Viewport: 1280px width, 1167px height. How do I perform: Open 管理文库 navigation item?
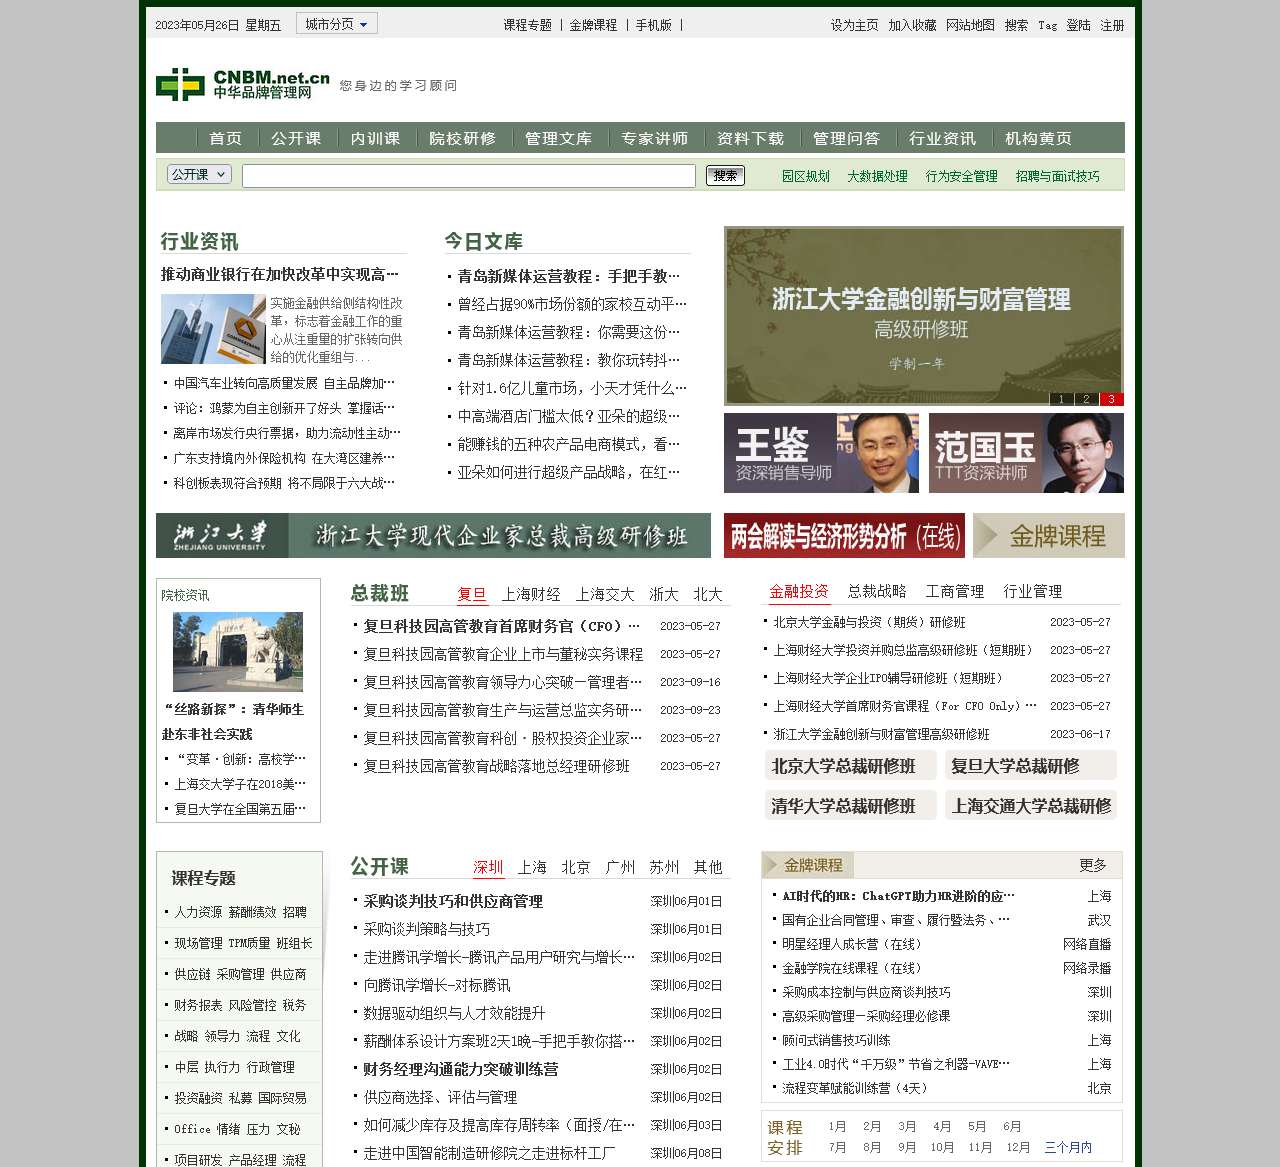tap(558, 138)
